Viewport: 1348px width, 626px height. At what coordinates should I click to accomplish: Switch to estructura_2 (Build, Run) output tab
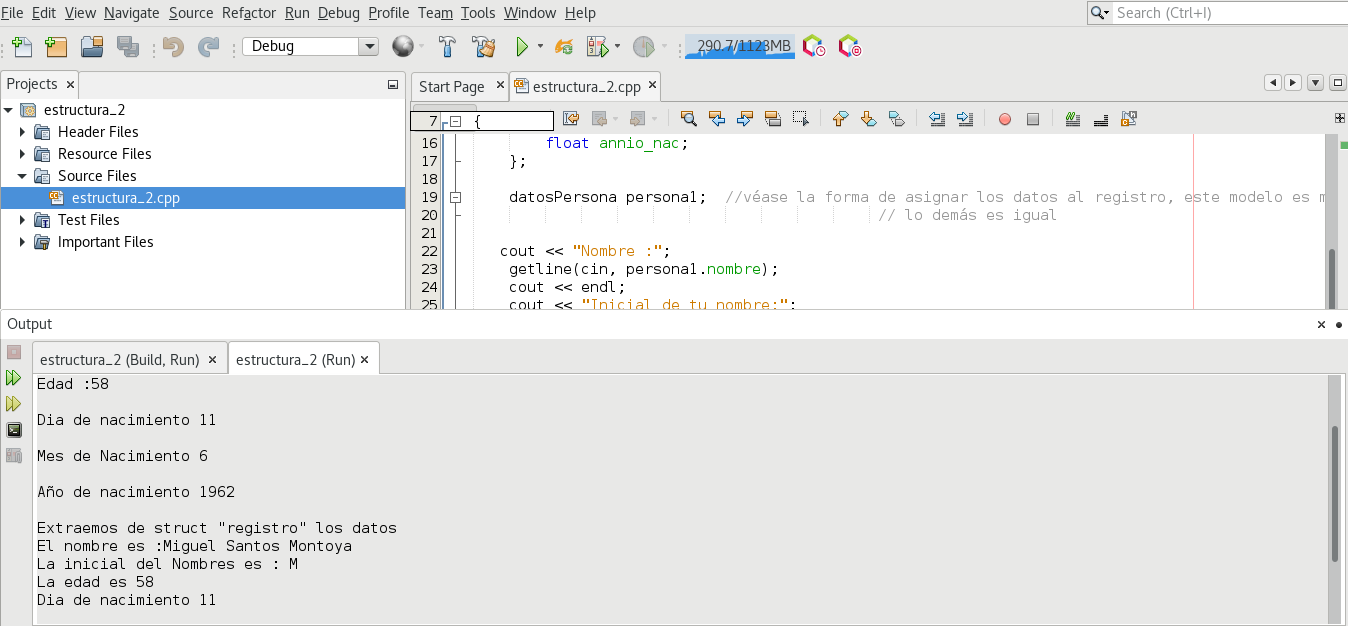(x=119, y=360)
